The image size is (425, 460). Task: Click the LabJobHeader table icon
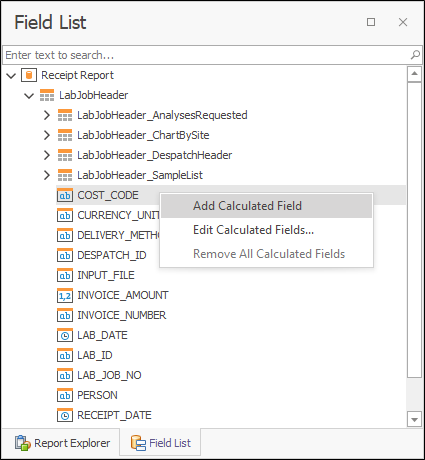[x=47, y=95]
